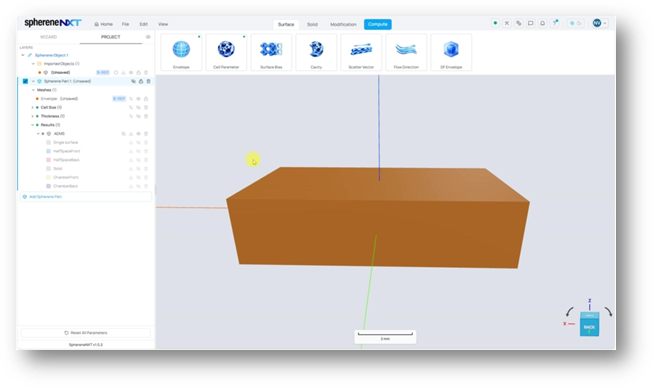Toggle the Spherene Part 1 checkbox
654x388 pixels.
[x=25, y=81]
